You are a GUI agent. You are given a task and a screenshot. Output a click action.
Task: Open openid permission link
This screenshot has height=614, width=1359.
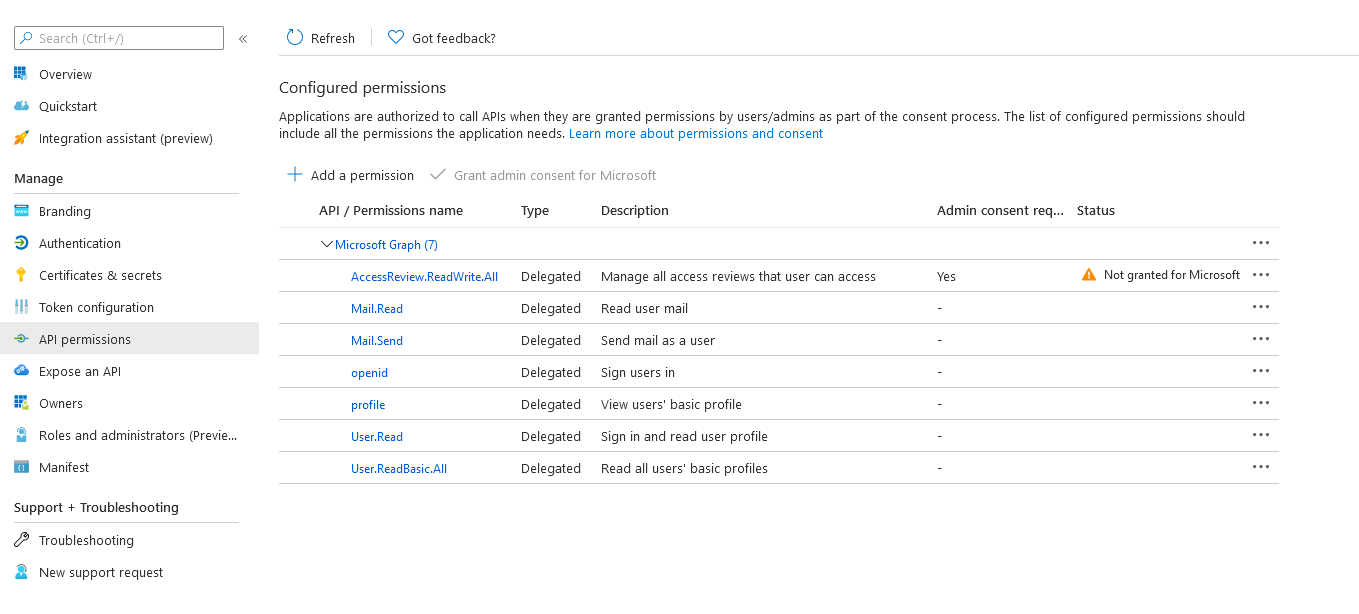click(x=369, y=372)
